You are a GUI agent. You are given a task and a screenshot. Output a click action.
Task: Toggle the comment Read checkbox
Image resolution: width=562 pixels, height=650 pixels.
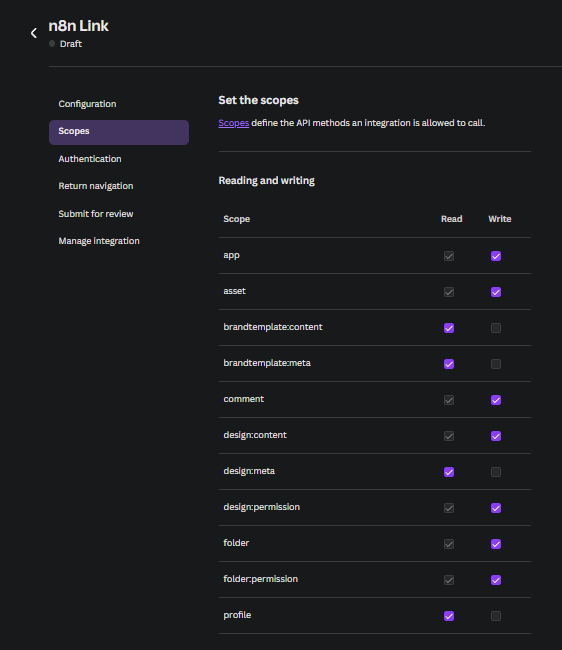449,400
